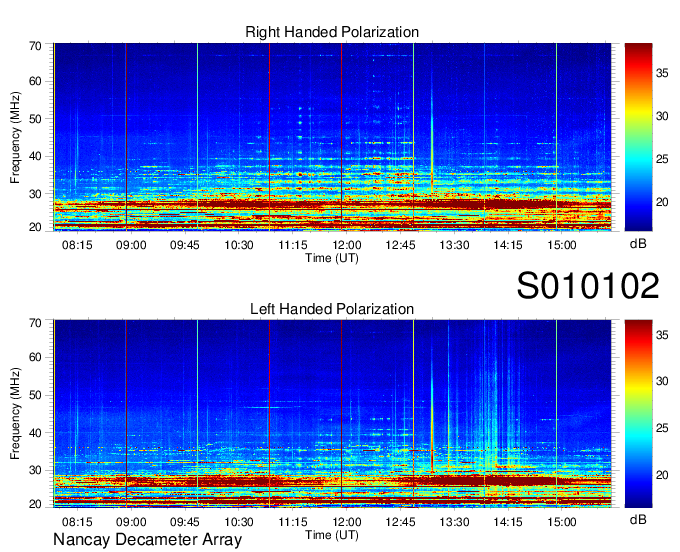The image size is (680, 552).
Task: Click the '70' frequency tick of the left-handed plot
Action: pos(35,323)
